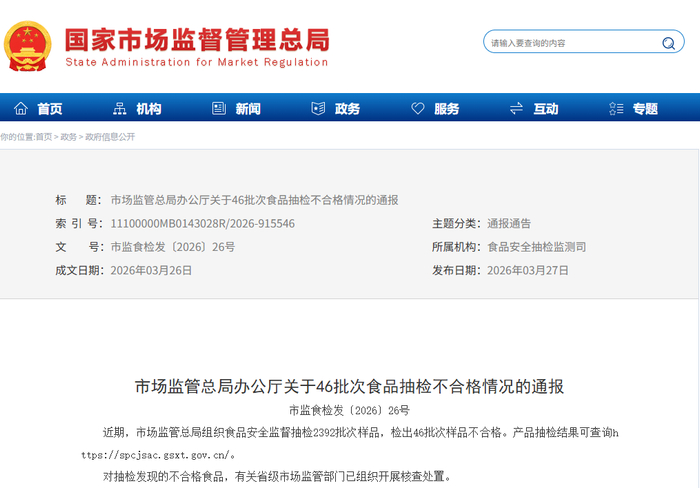The height and width of the screenshot is (488, 700).
Task: Click 市监食检发〔2026〕26号 under the headline
Action: click(x=350, y=410)
